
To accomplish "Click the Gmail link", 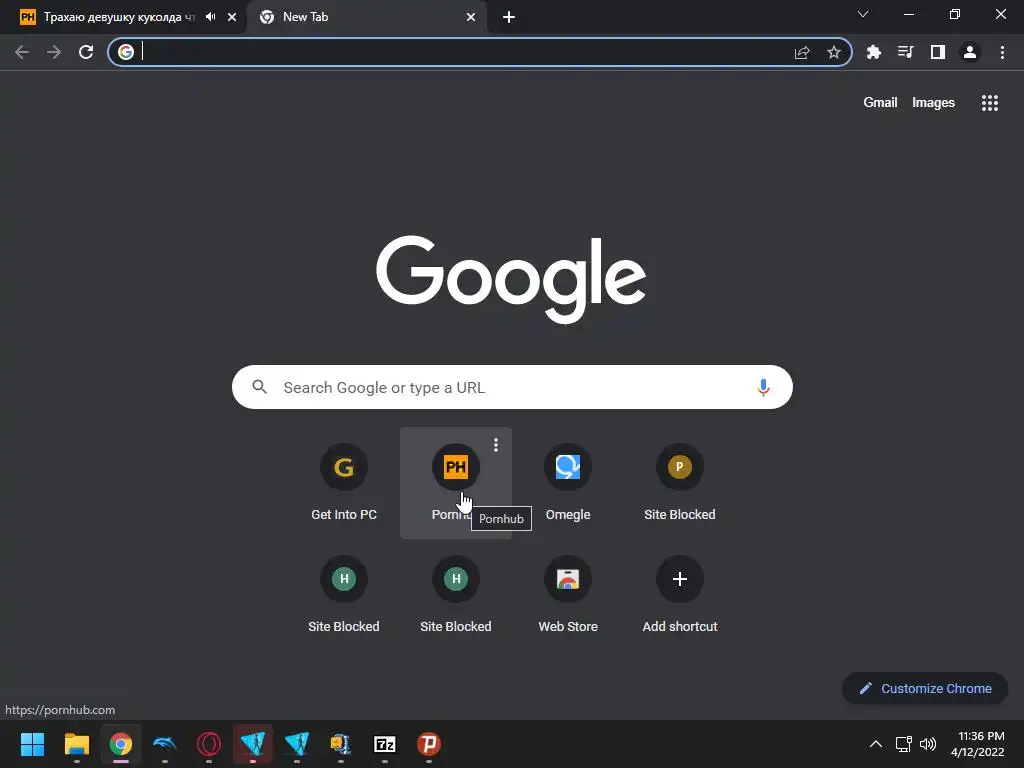I will pos(880,103).
